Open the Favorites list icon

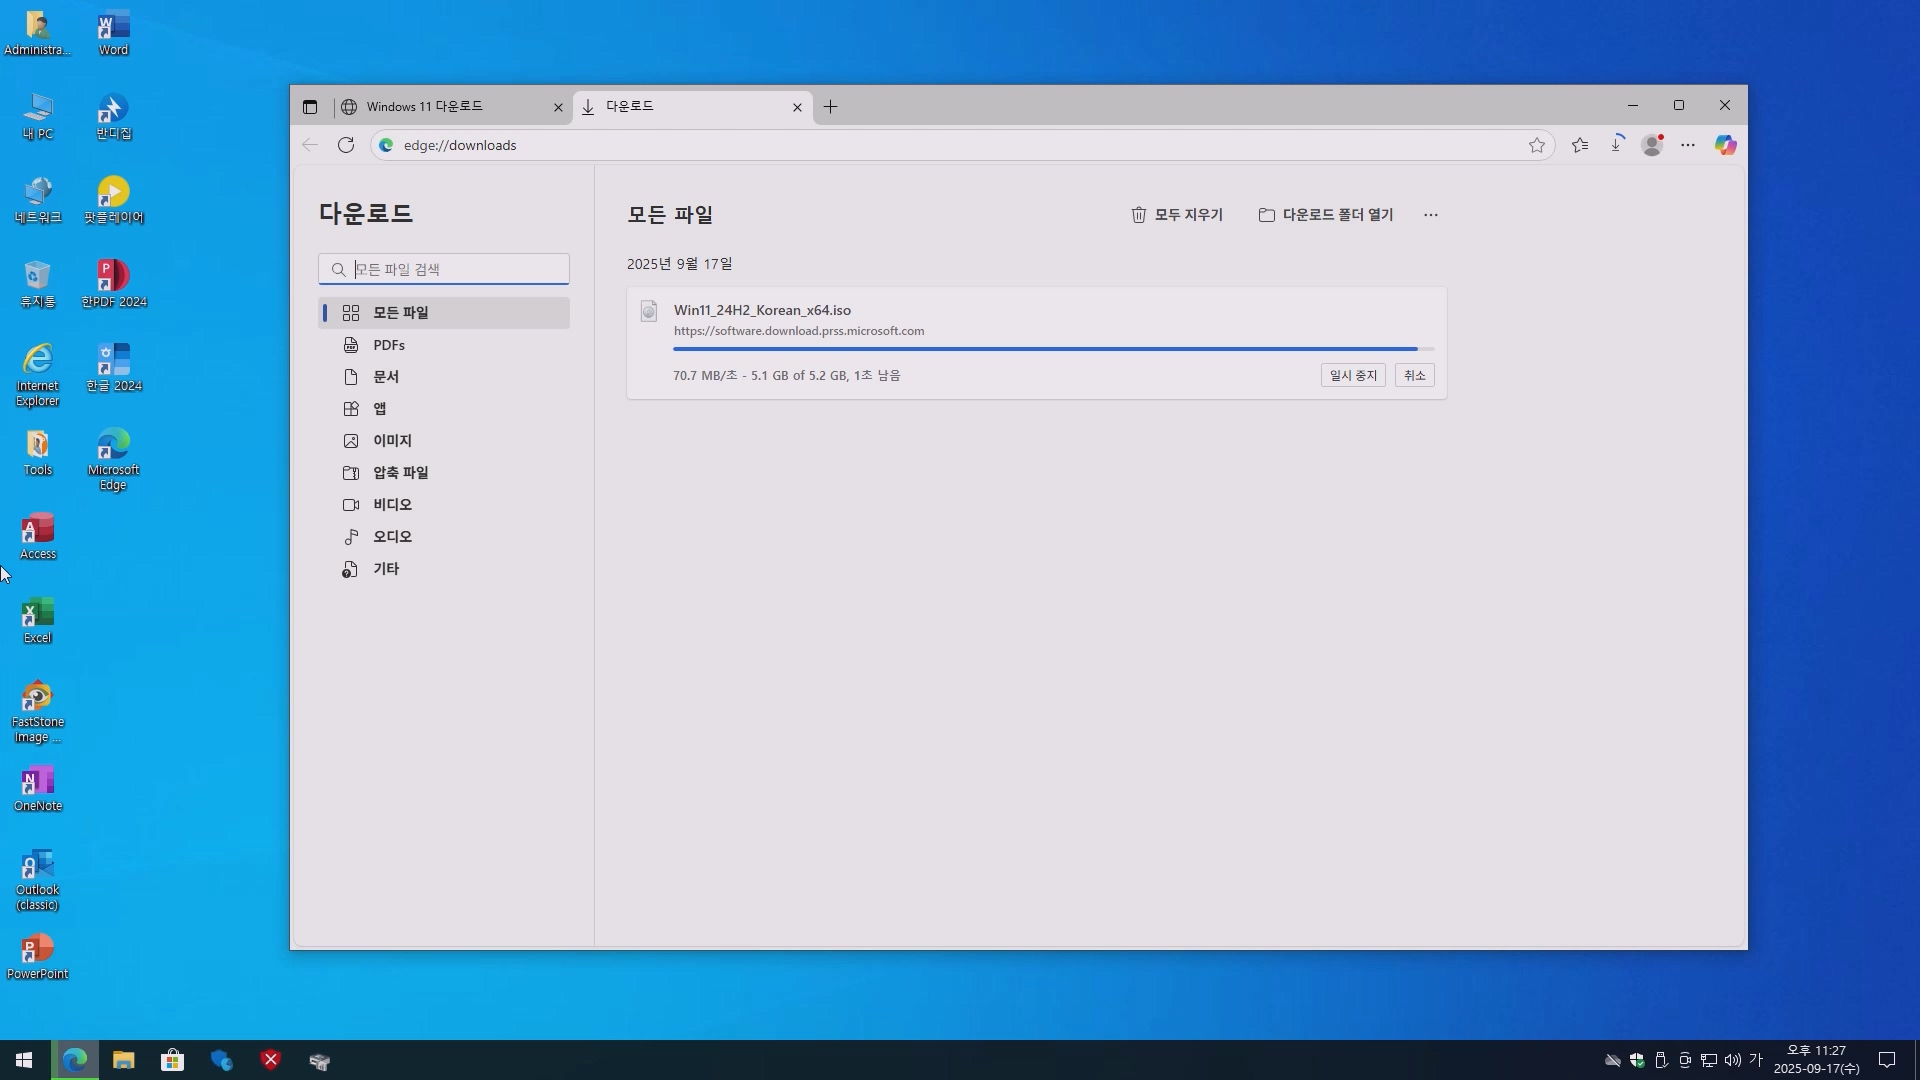[x=1580, y=145]
